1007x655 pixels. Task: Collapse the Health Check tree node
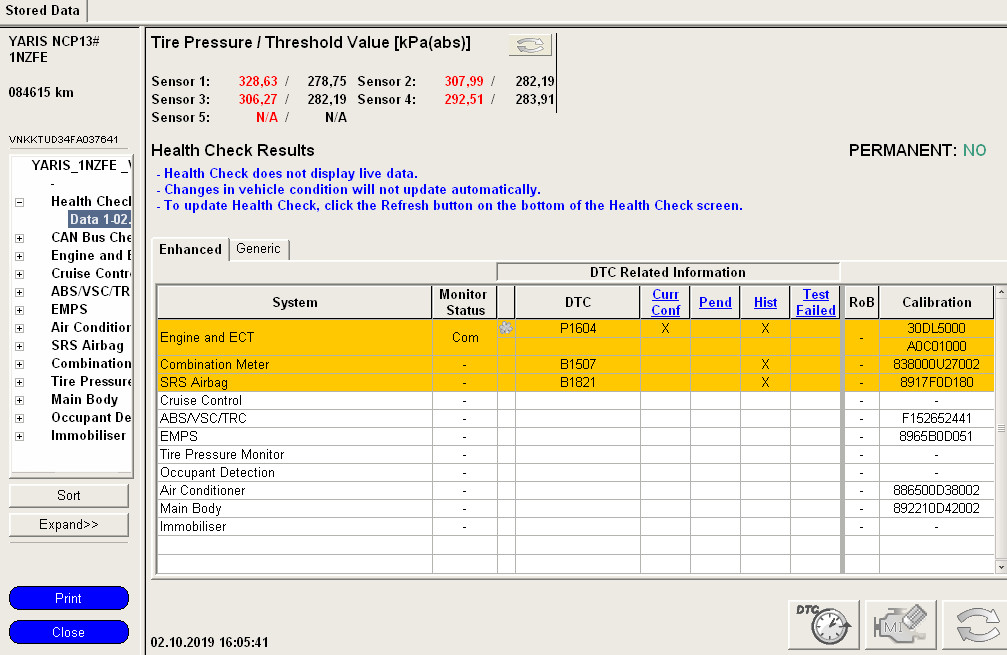(x=20, y=202)
